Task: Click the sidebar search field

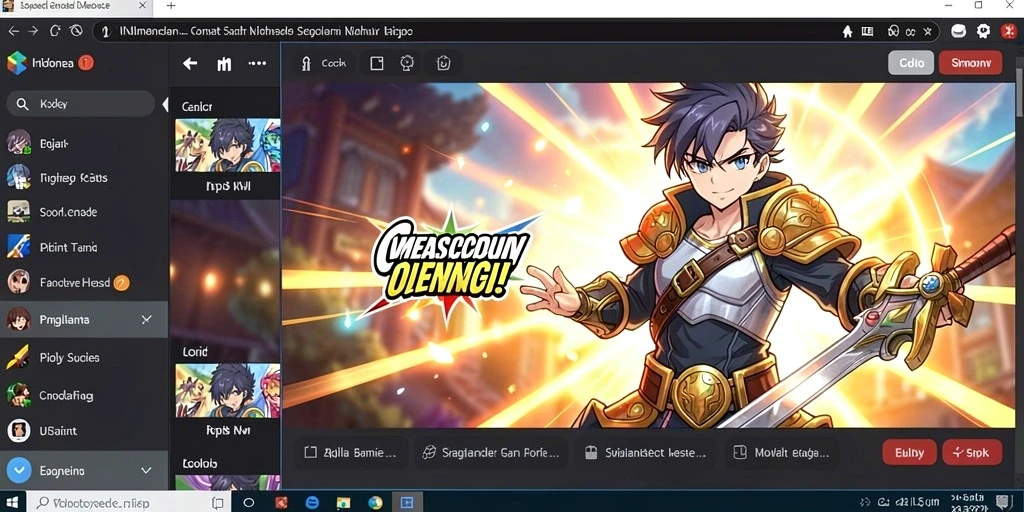Action: [80, 104]
